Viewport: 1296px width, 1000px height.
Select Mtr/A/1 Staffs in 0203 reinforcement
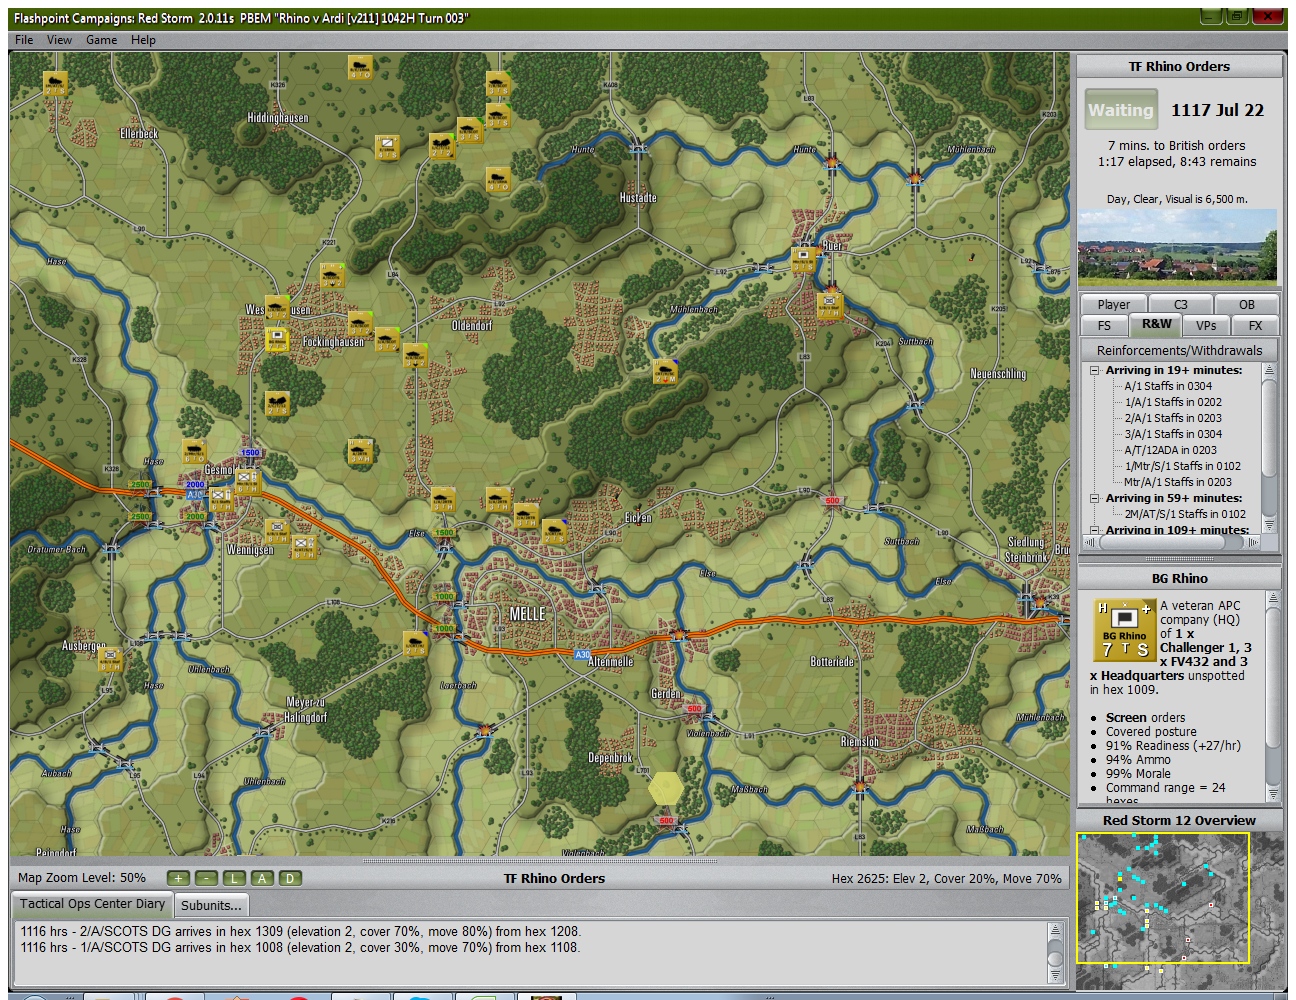[x=1177, y=482]
